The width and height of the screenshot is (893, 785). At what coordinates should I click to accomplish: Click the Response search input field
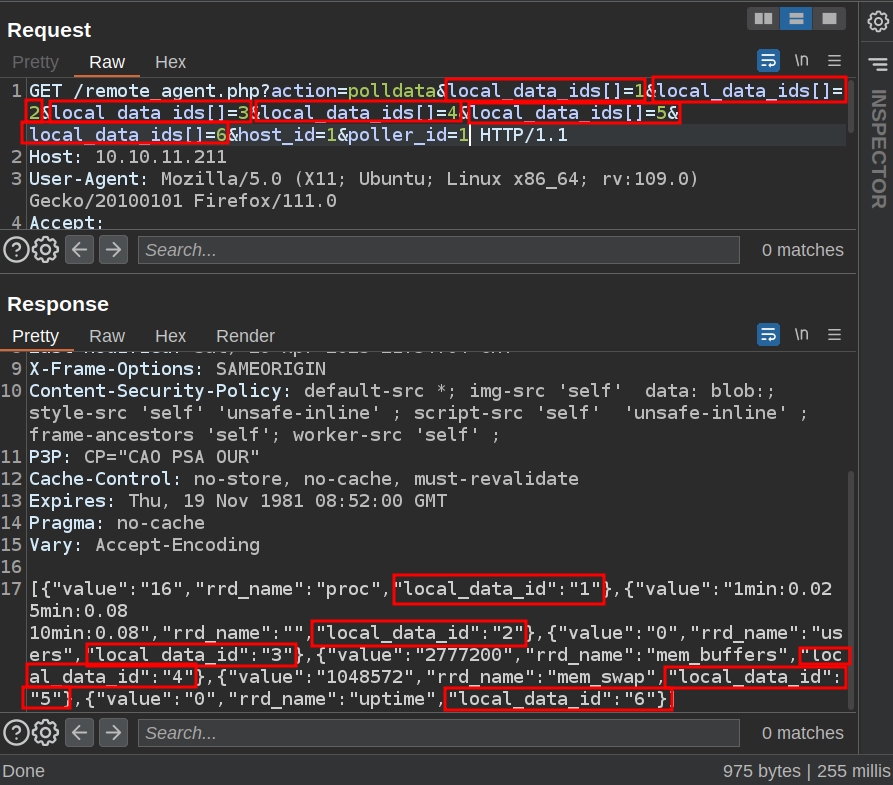tap(438, 733)
